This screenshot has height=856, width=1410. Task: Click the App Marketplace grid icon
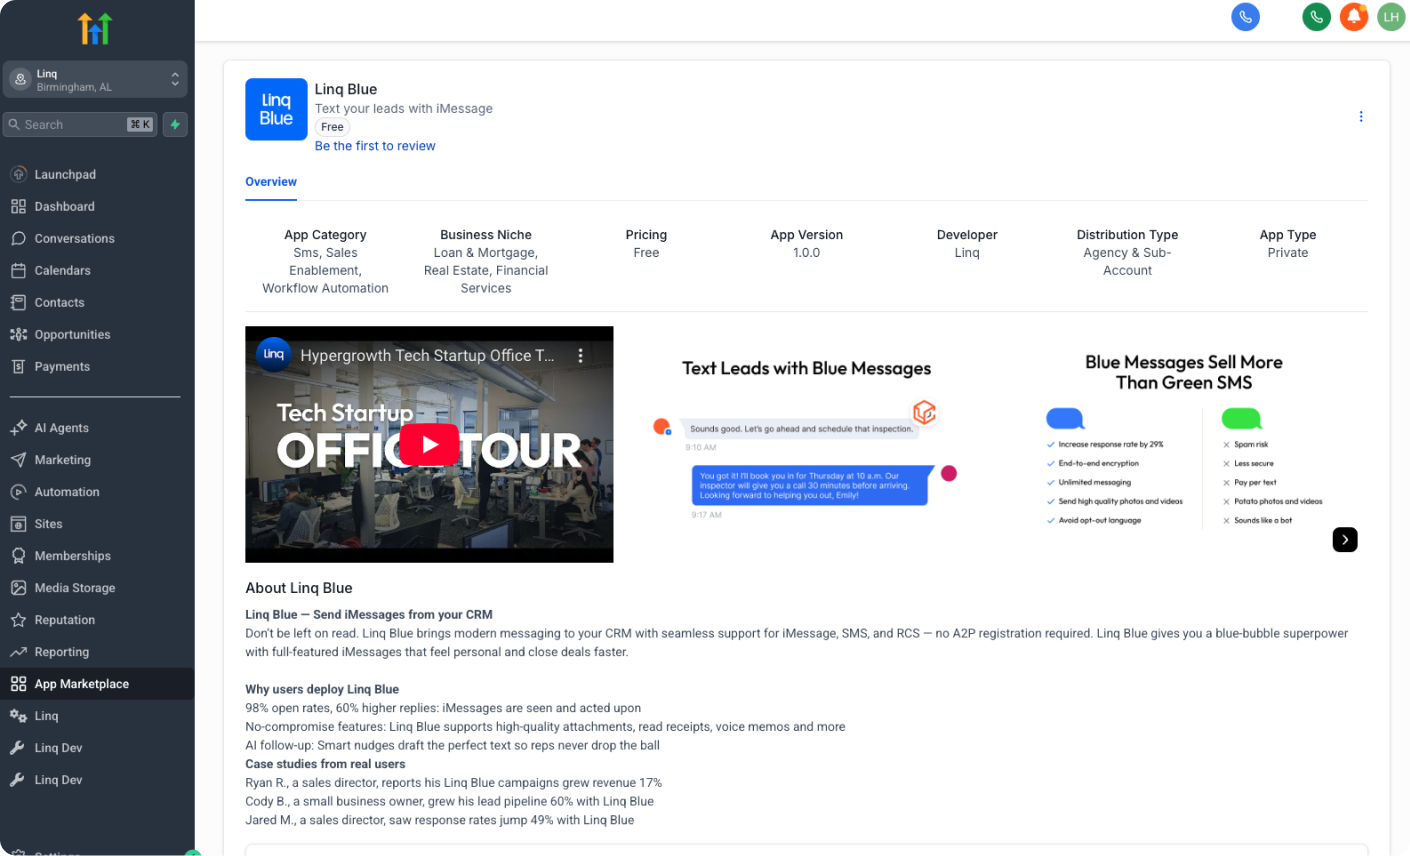[x=18, y=683]
